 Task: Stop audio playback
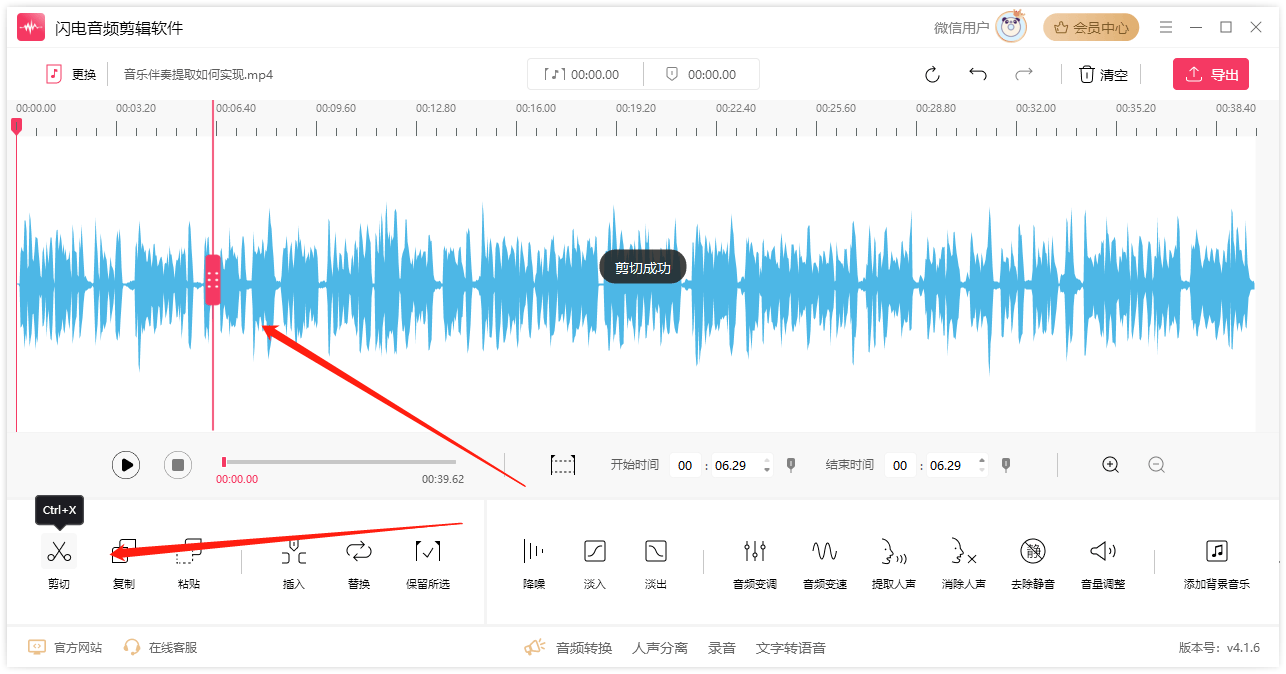click(178, 465)
